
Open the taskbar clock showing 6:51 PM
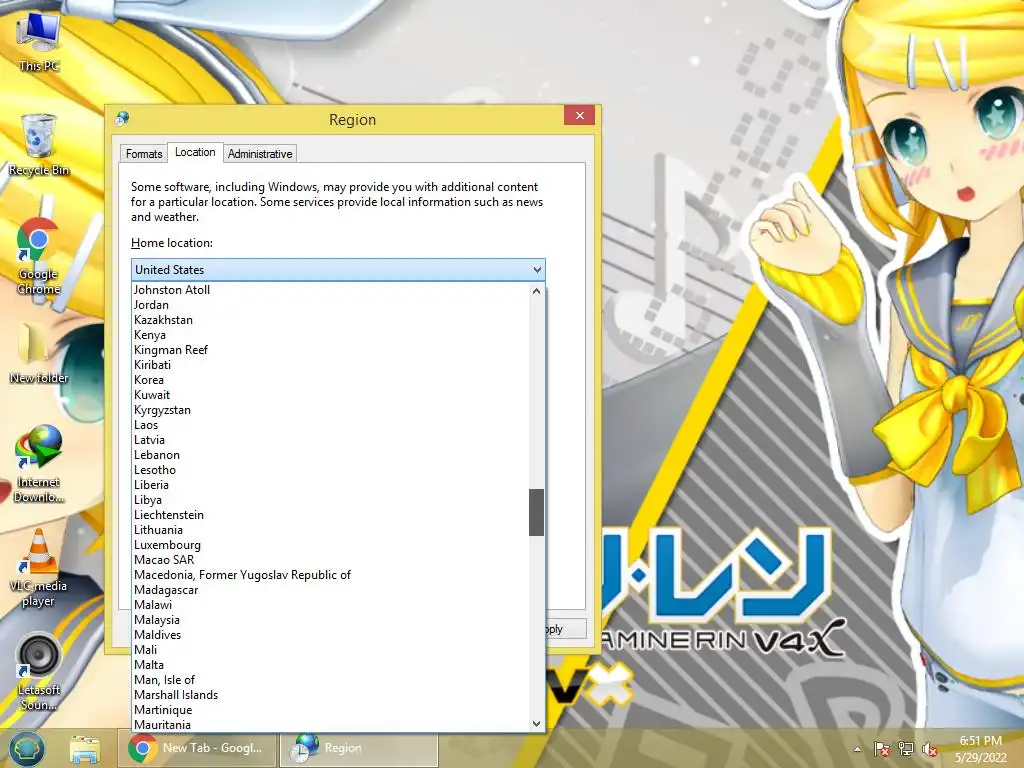pyautogui.click(x=980, y=749)
